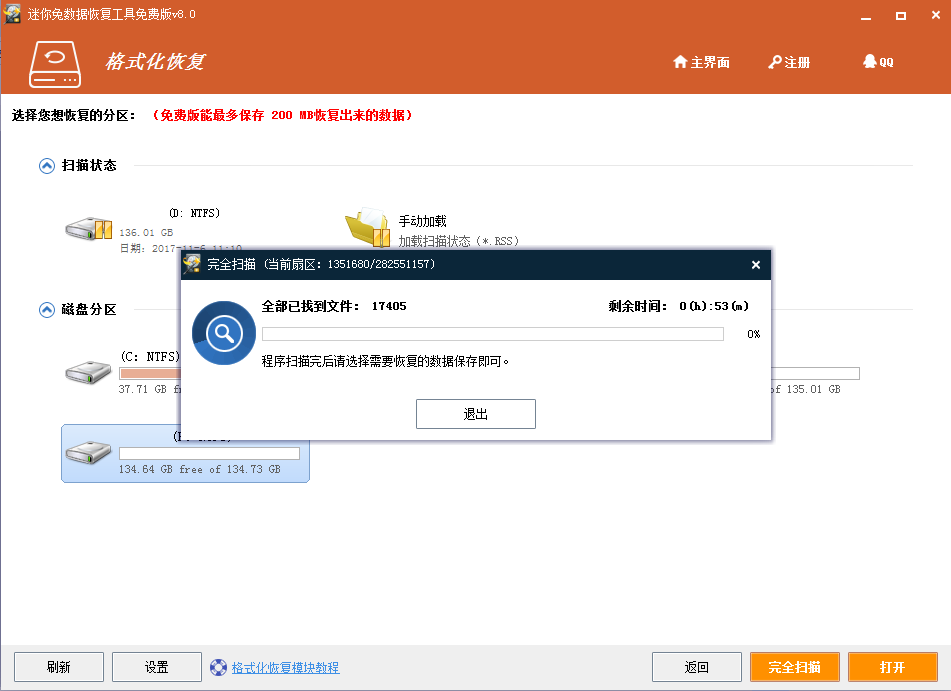The width and height of the screenshot is (951, 691).
Task: Click the 手动加载 folder icon
Action: 368,227
